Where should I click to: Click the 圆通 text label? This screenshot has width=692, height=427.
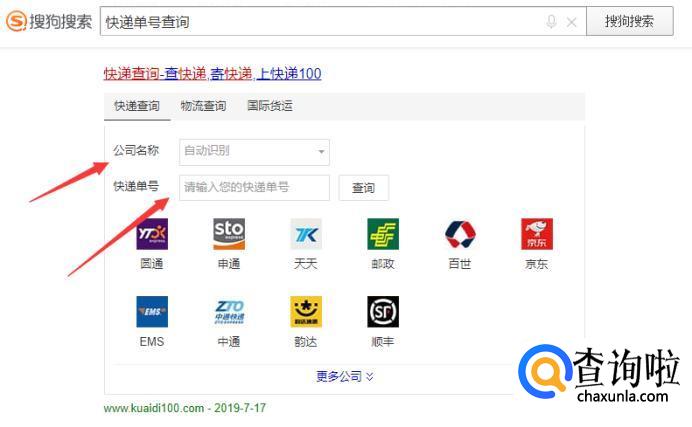[x=152, y=264]
